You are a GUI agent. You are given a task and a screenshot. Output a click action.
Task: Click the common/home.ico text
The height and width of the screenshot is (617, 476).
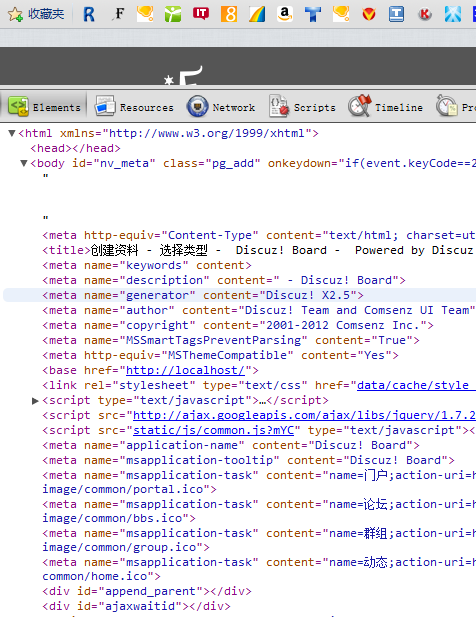click(94, 576)
